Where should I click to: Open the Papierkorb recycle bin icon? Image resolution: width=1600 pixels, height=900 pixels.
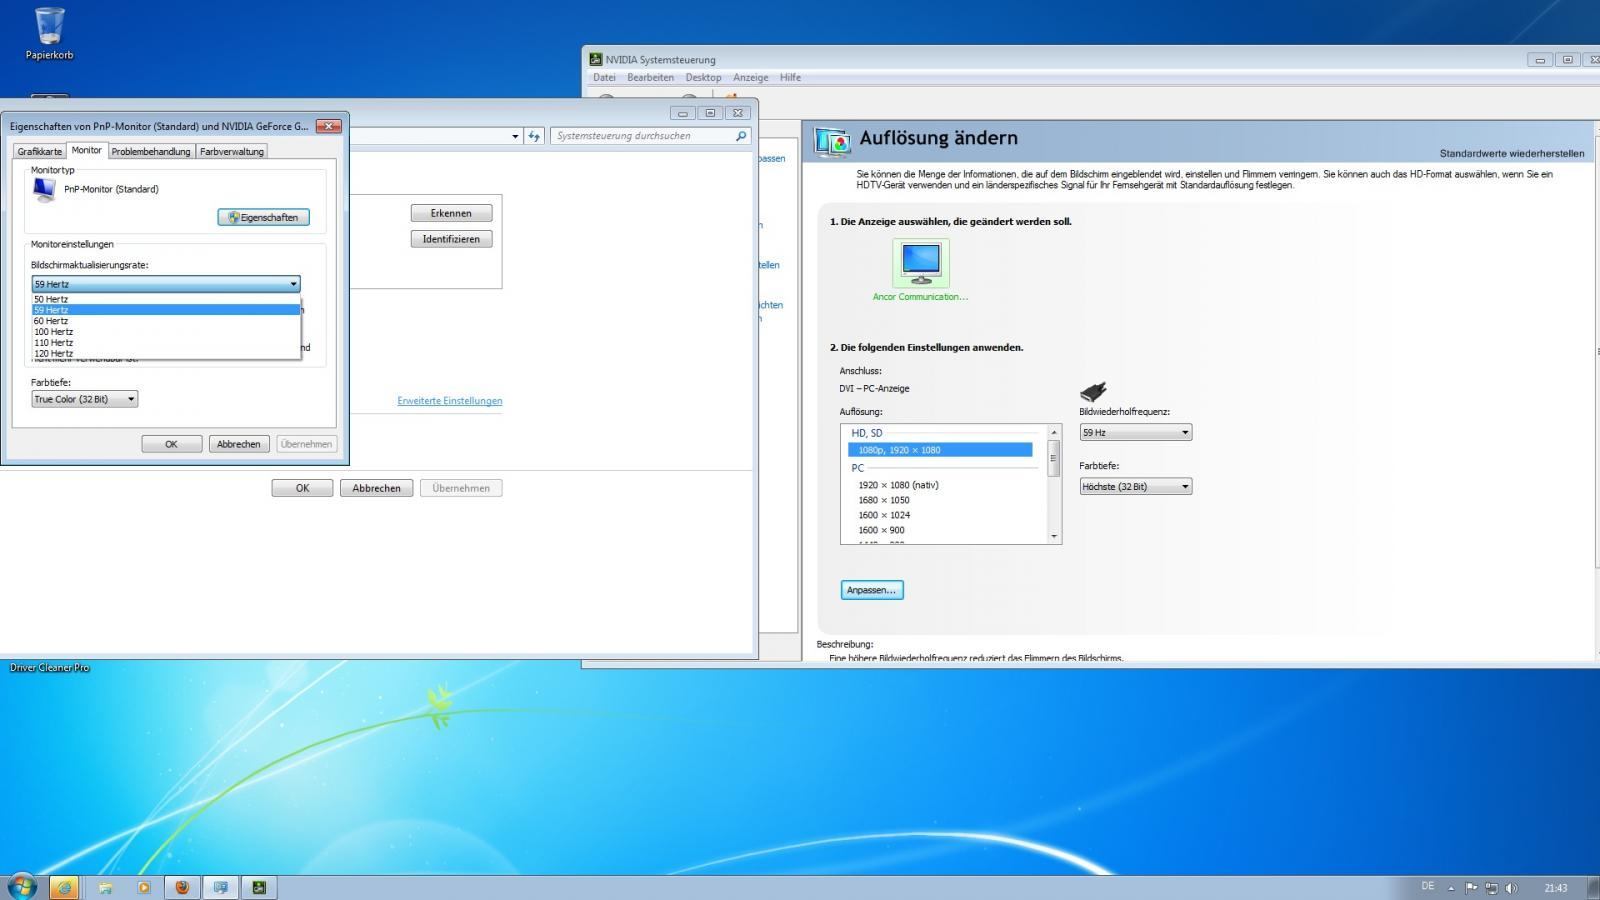click(49, 33)
